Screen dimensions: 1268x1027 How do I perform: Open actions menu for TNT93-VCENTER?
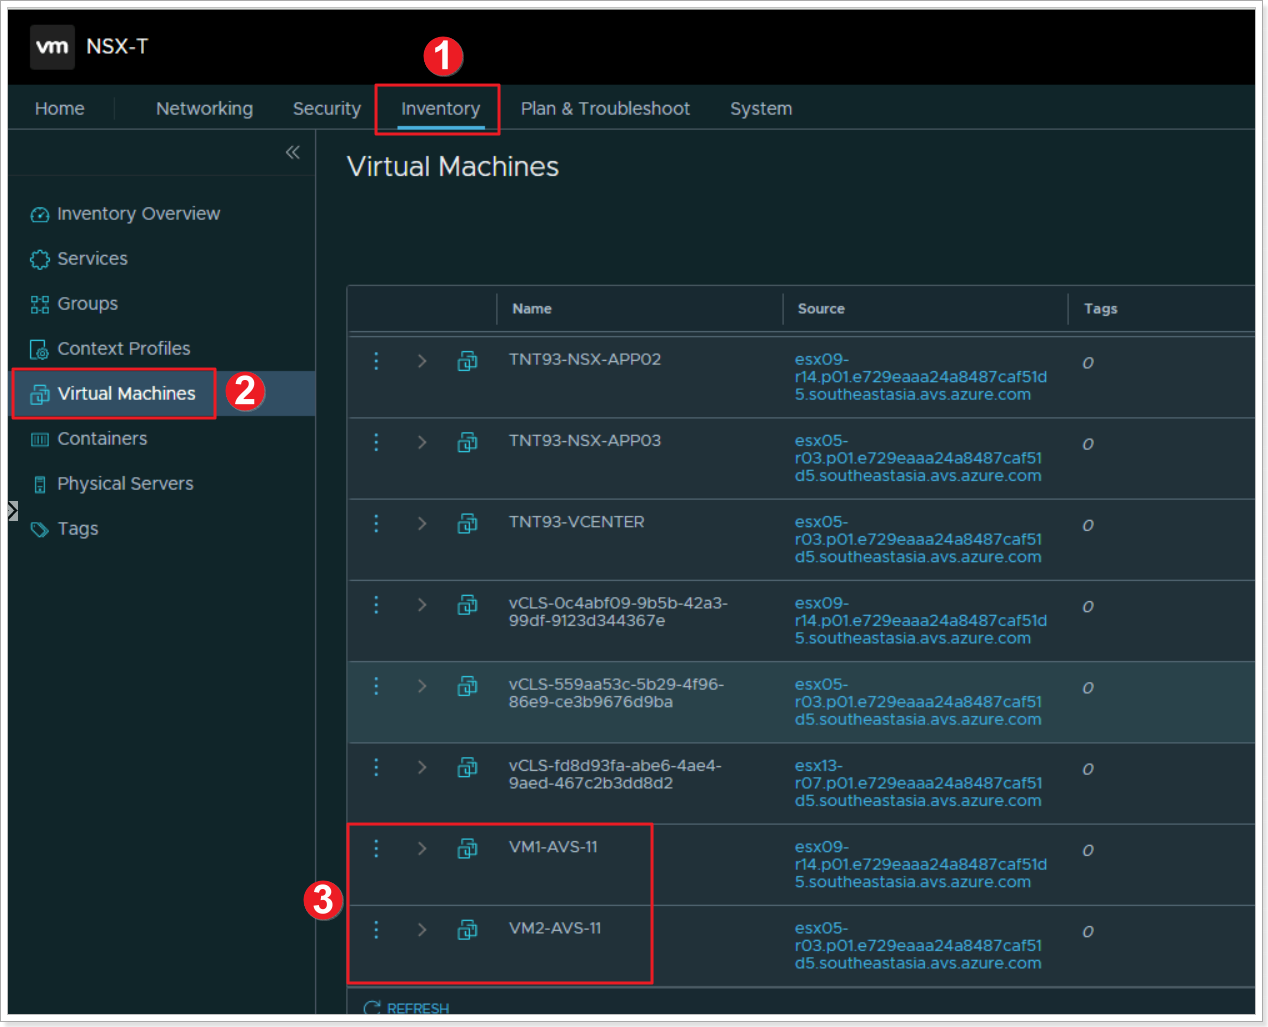click(376, 523)
